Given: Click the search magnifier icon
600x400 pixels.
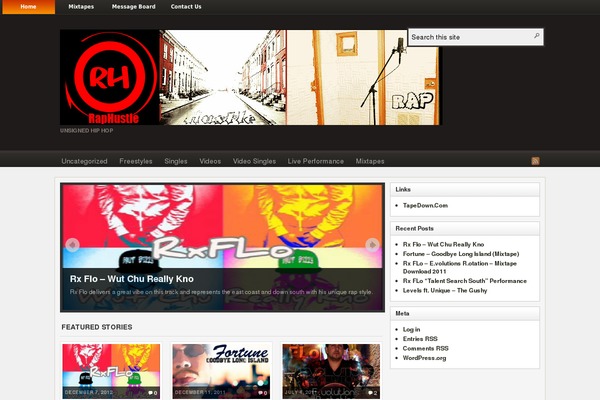Looking at the screenshot, I should click(536, 36).
